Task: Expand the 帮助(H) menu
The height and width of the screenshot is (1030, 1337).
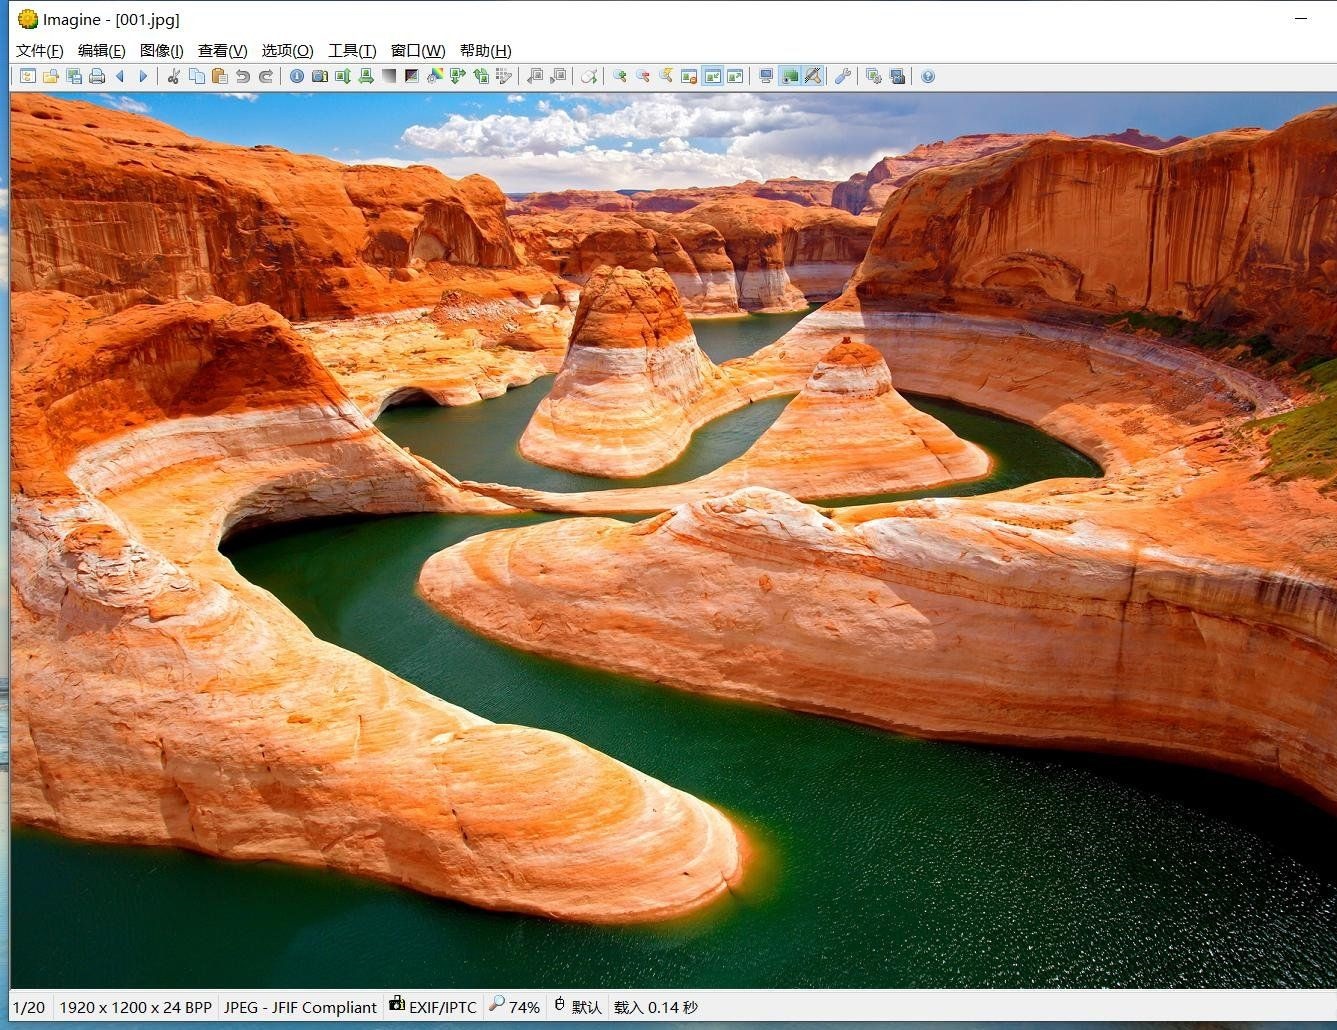Action: [x=485, y=51]
